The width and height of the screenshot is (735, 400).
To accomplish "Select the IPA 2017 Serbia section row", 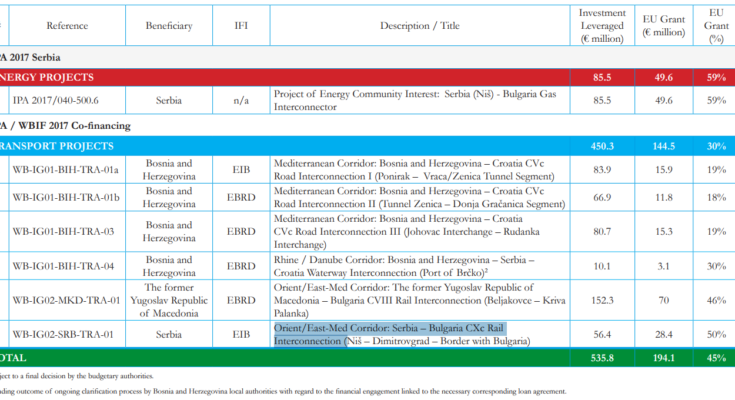I will click(368, 57).
